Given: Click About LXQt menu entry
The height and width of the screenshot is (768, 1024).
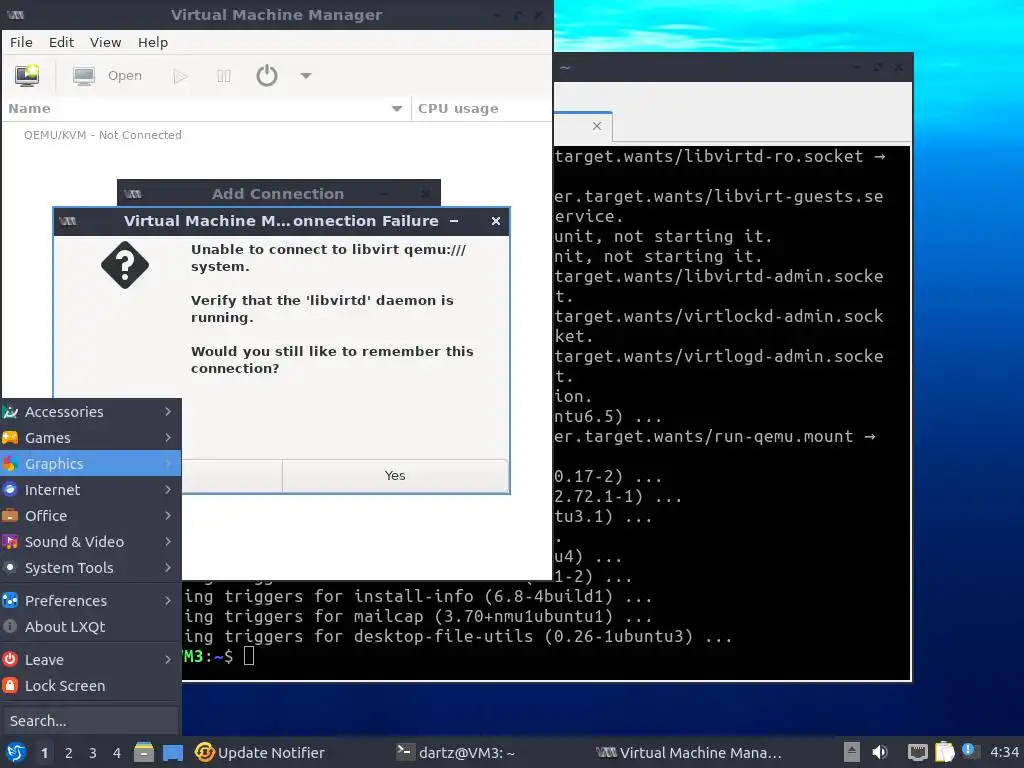Looking at the screenshot, I should 91,627.
